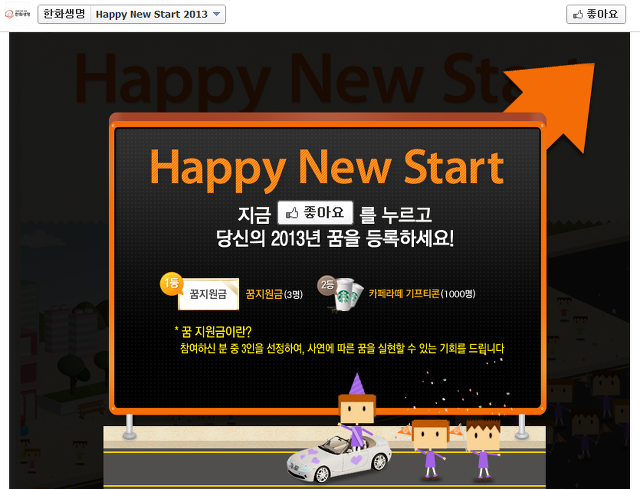Viewport: 640px width, 489px height.
Task: Click the 좋아요 button inside the billboard
Action: 315,213
